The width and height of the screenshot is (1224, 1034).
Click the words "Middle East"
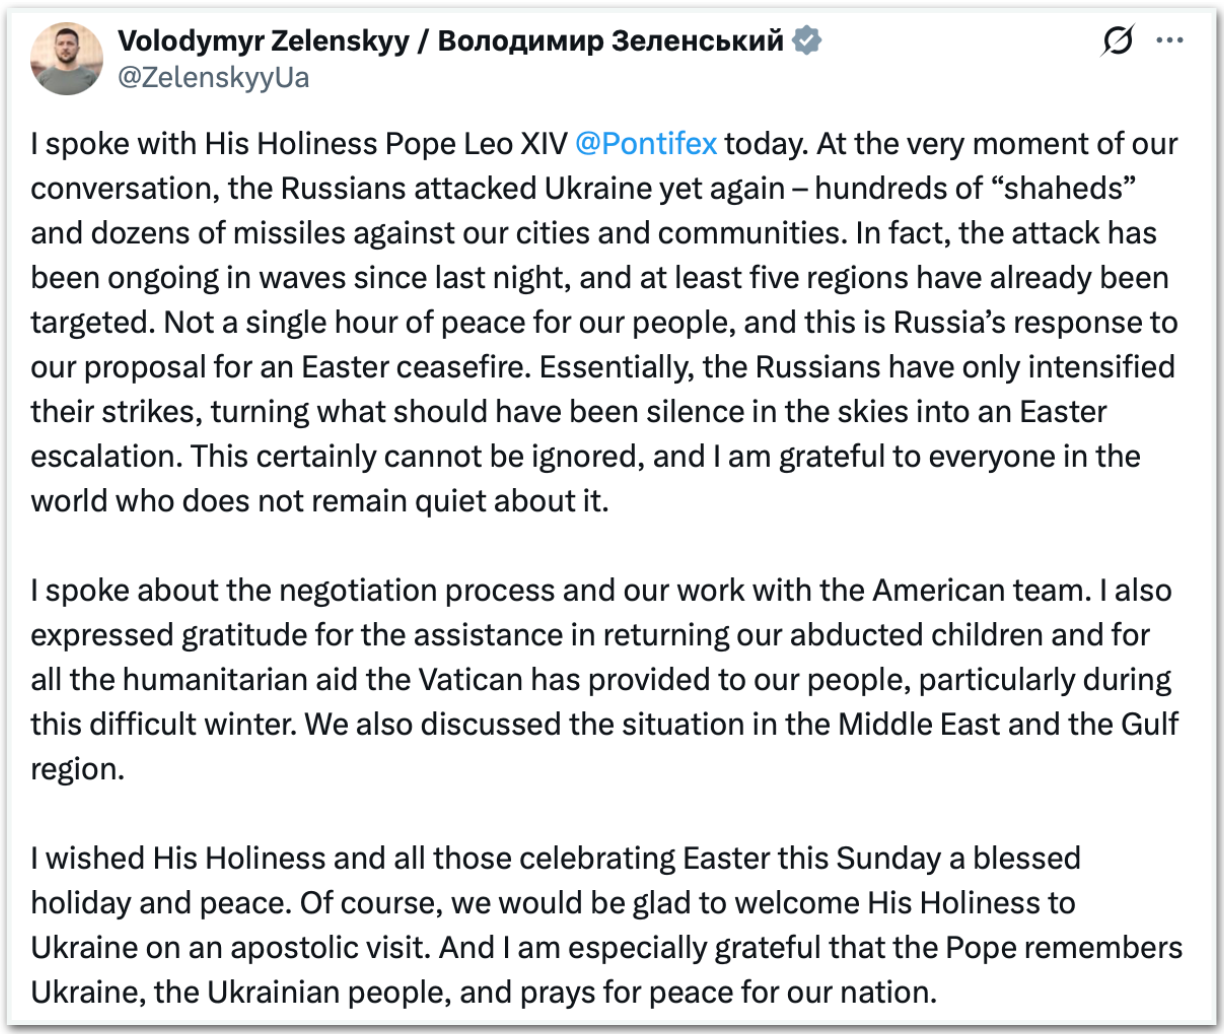pyautogui.click(x=920, y=724)
